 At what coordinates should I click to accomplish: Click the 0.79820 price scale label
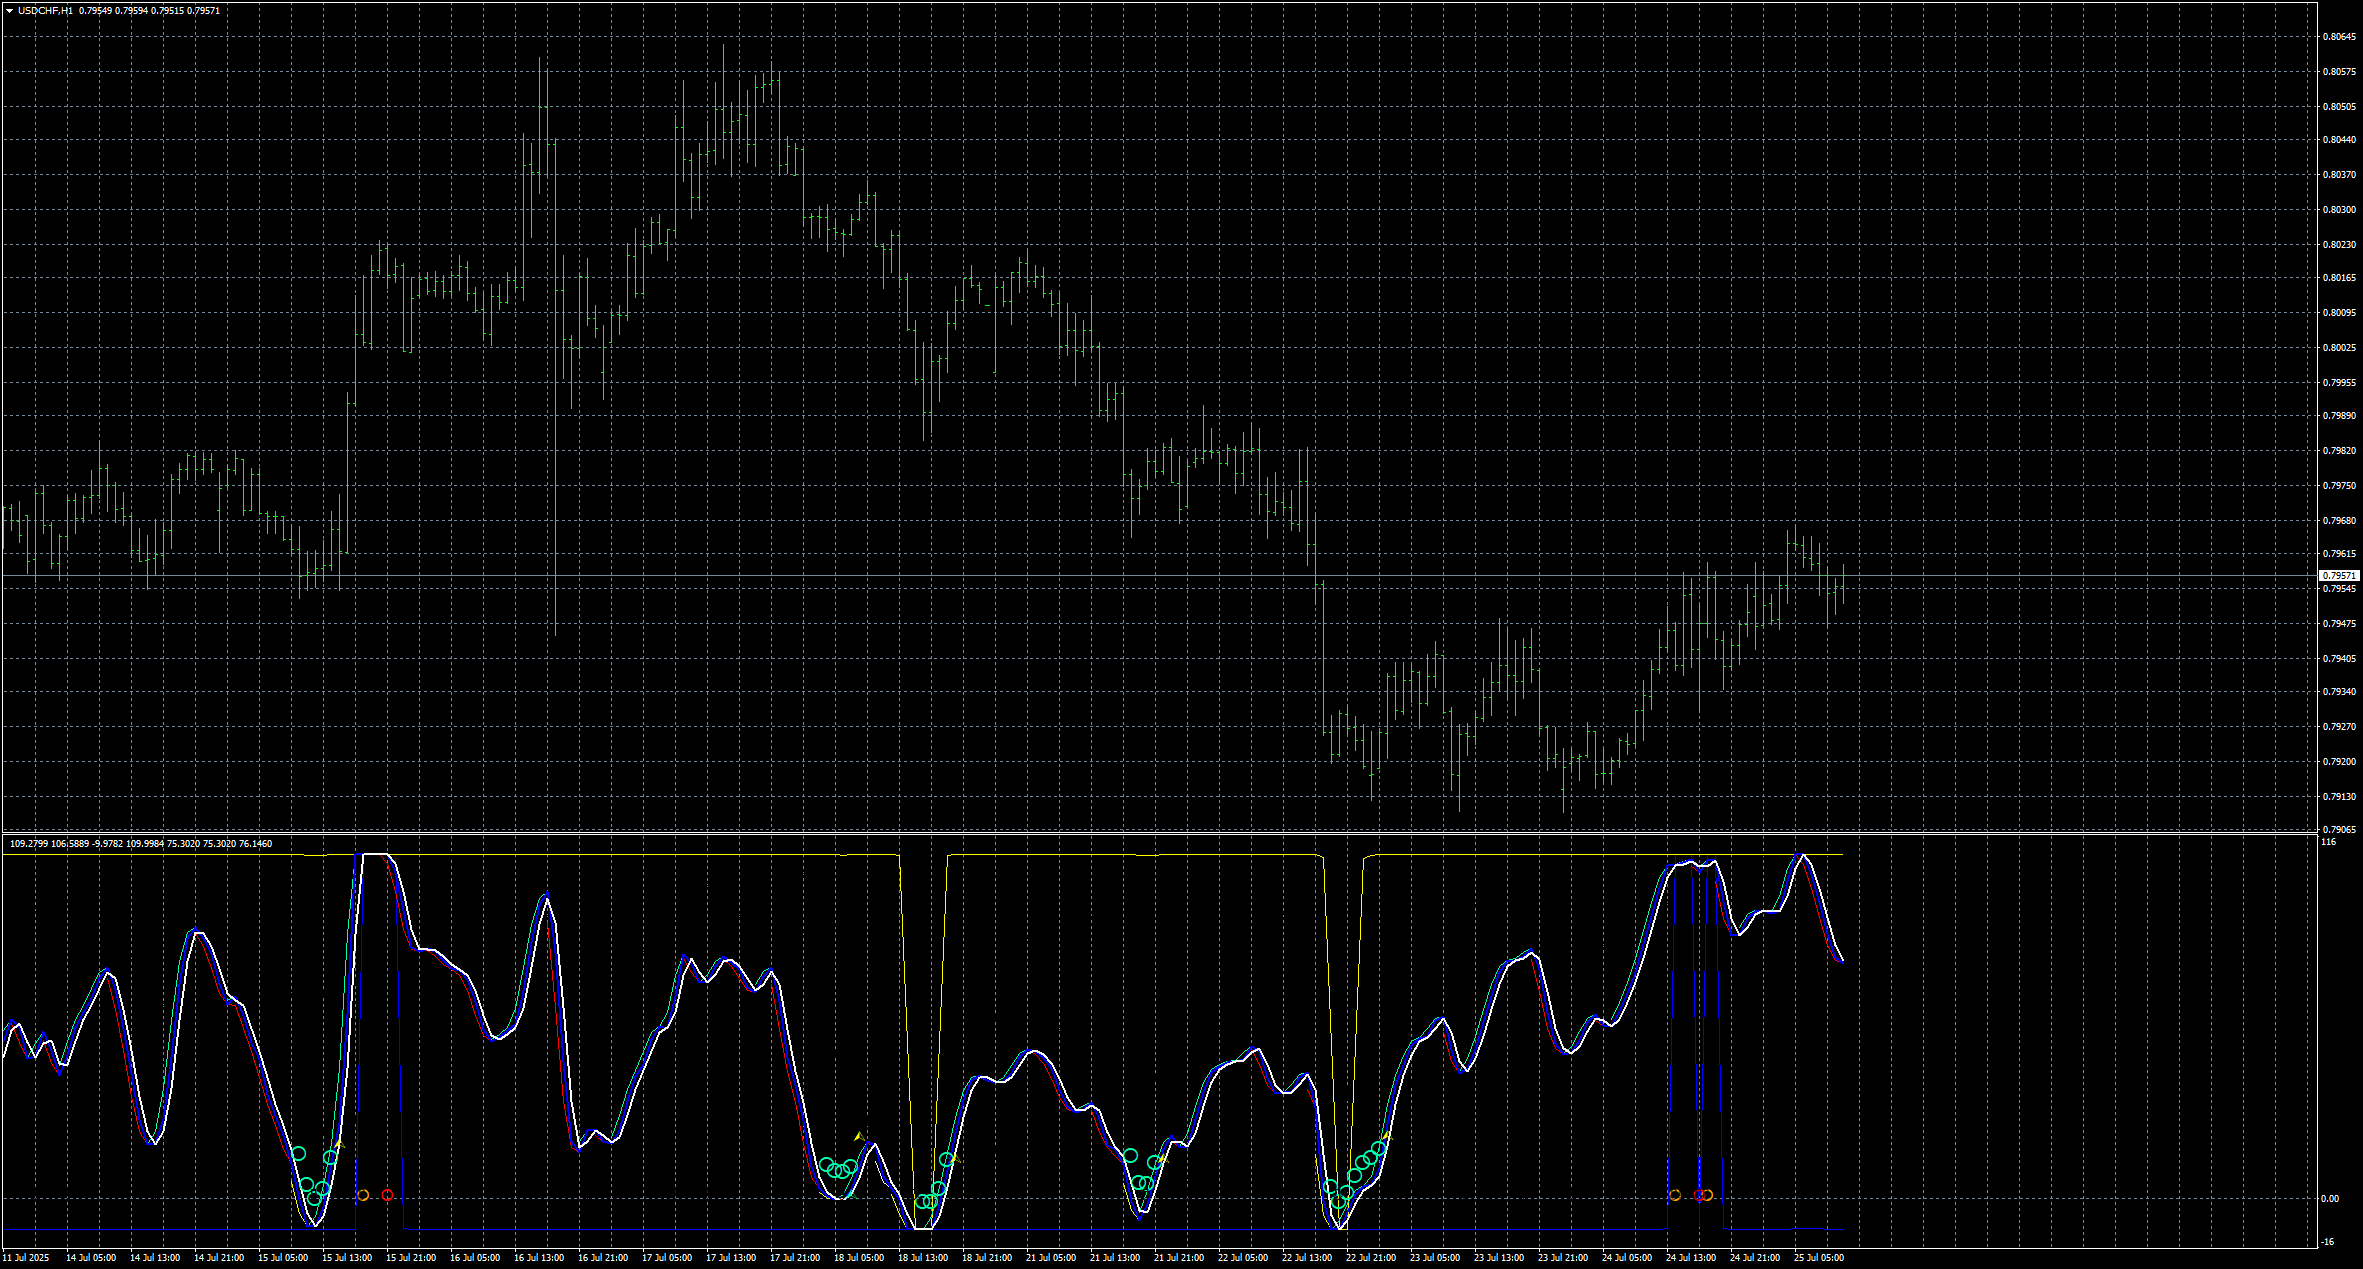(x=2339, y=451)
